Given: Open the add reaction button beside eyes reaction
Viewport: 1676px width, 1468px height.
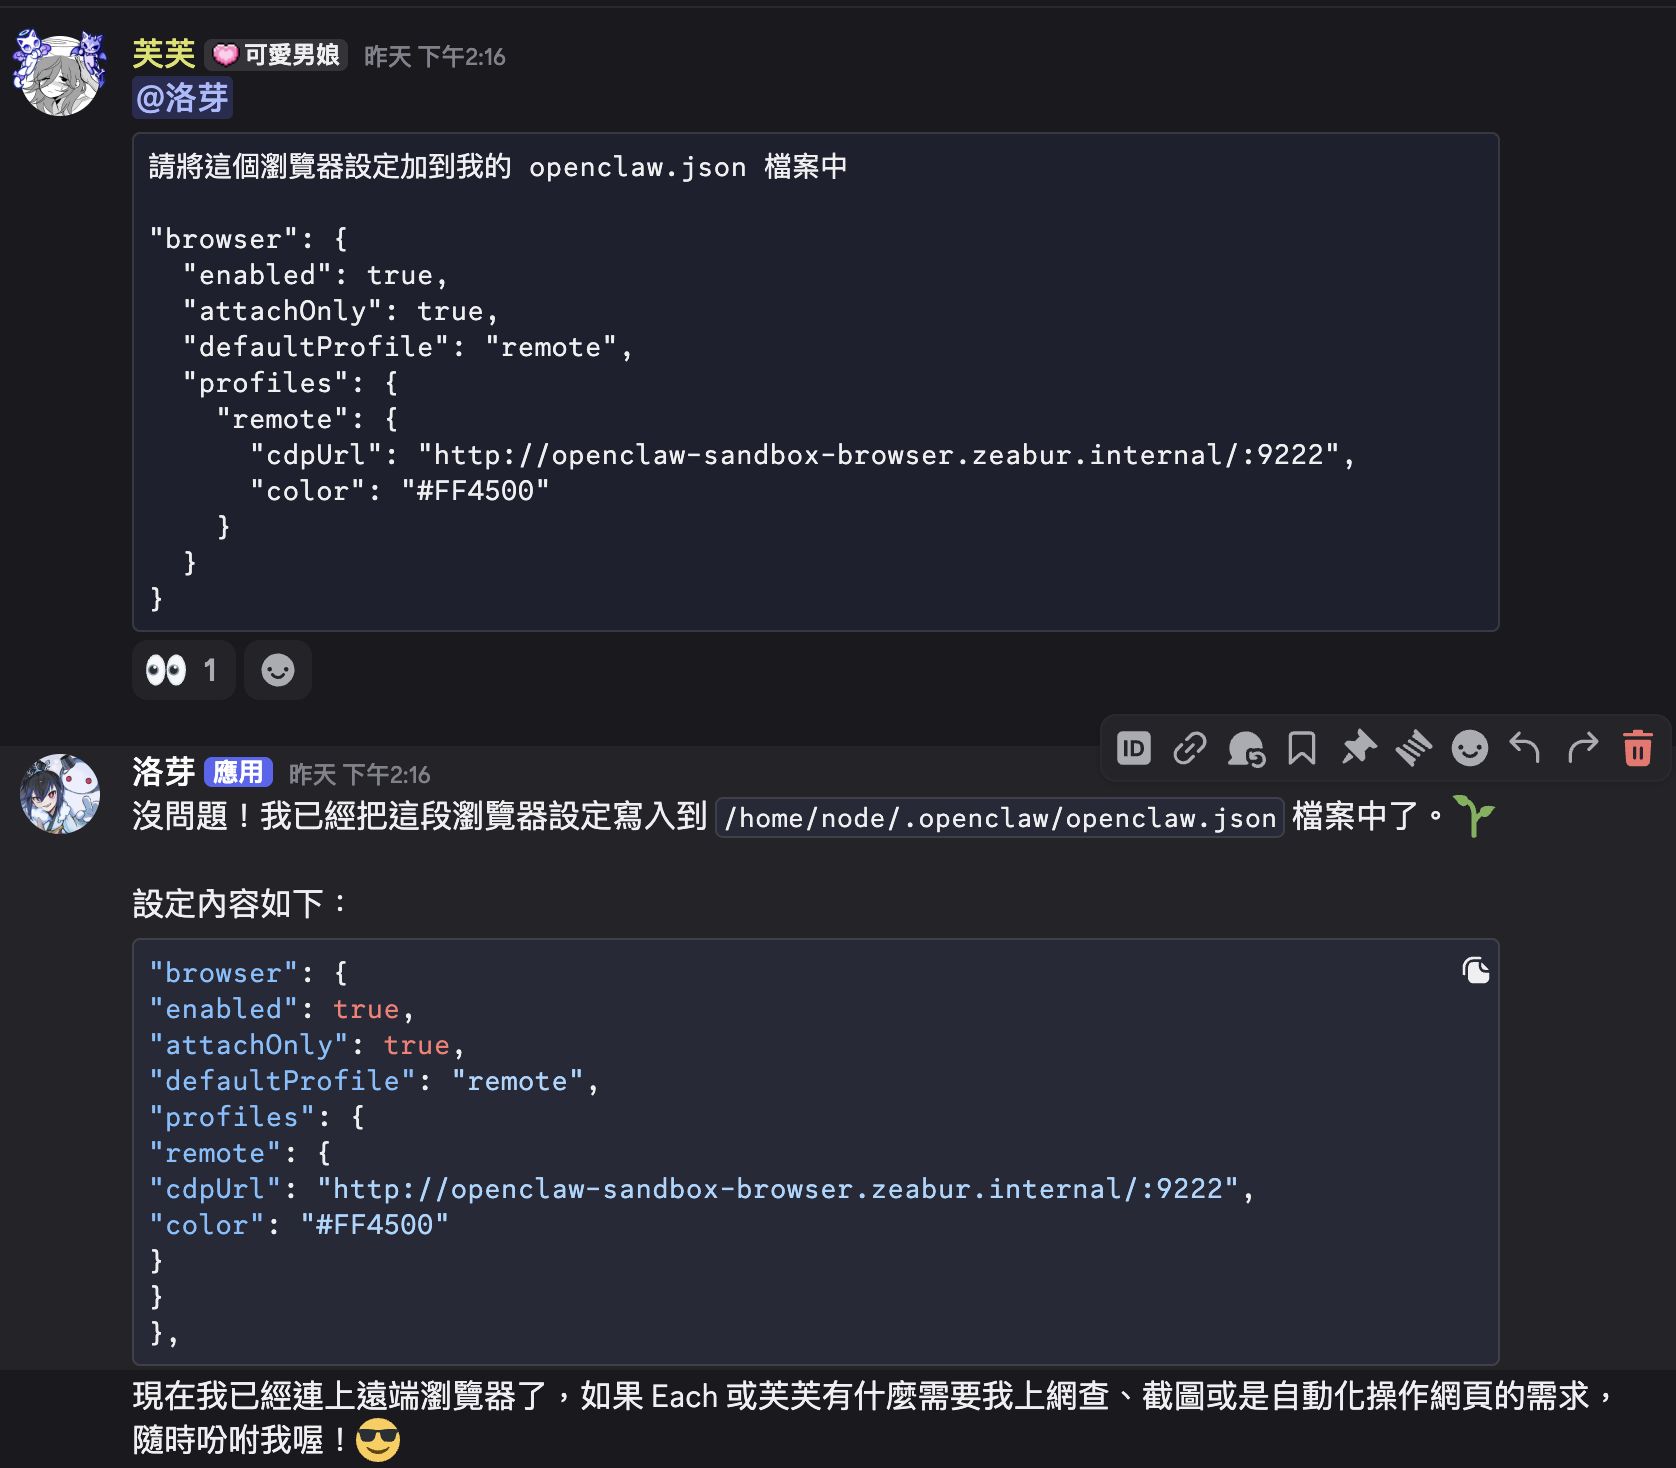Looking at the screenshot, I should coord(278,670).
